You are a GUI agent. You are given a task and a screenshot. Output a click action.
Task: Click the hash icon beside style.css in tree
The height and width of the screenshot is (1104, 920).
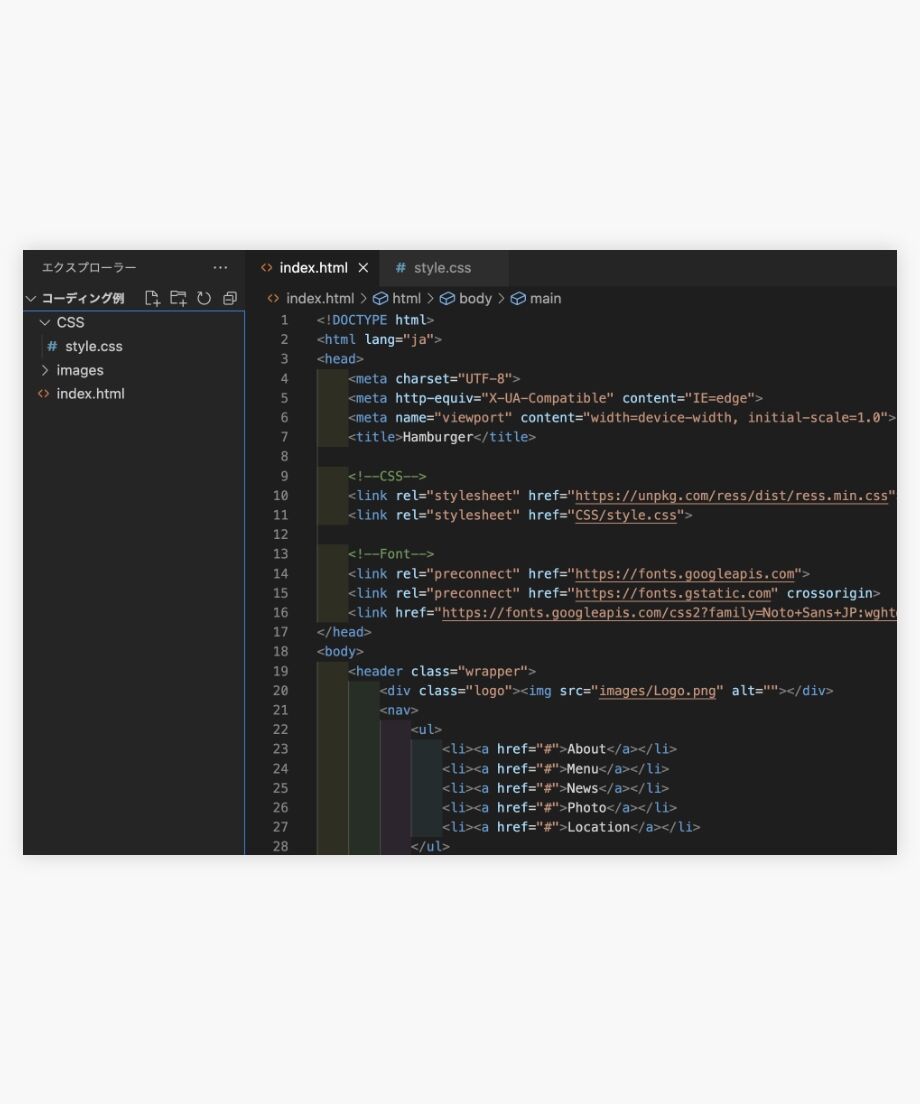pyautogui.click(x=52, y=346)
